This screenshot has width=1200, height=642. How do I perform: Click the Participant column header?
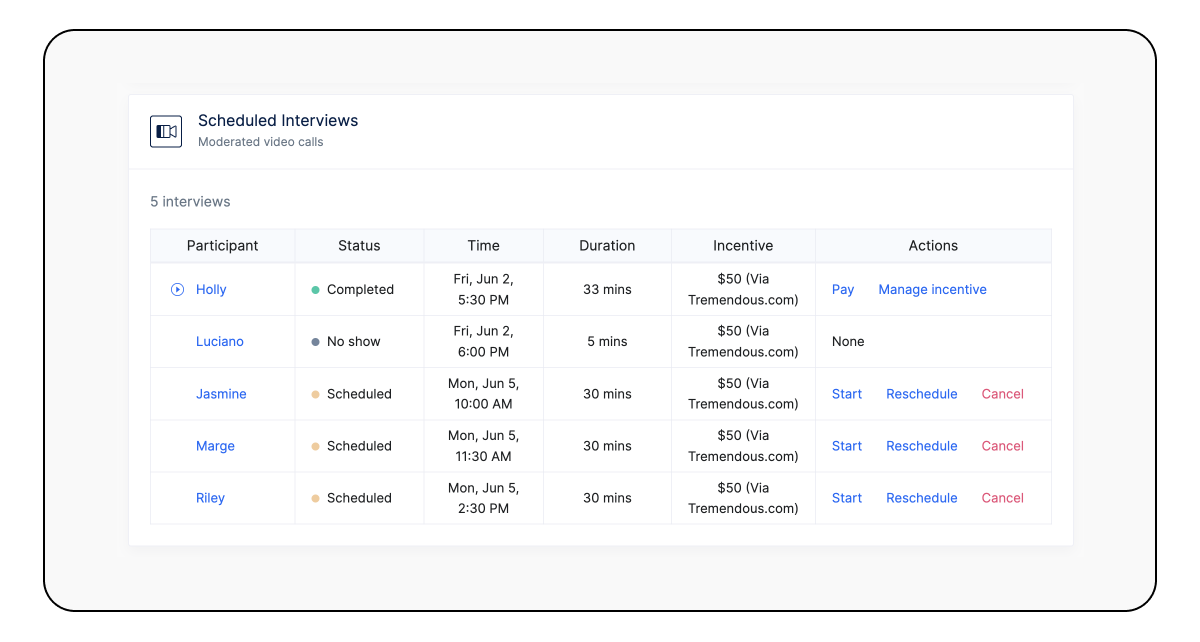[223, 246]
